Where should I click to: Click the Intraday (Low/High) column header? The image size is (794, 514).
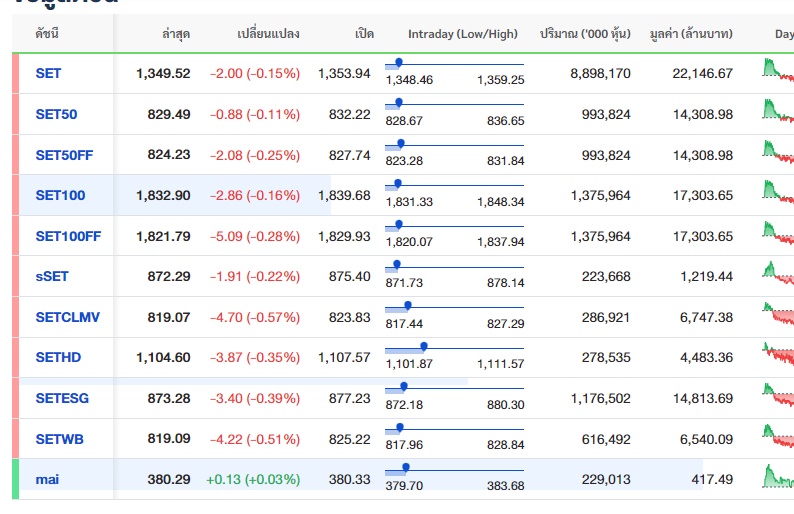click(463, 34)
